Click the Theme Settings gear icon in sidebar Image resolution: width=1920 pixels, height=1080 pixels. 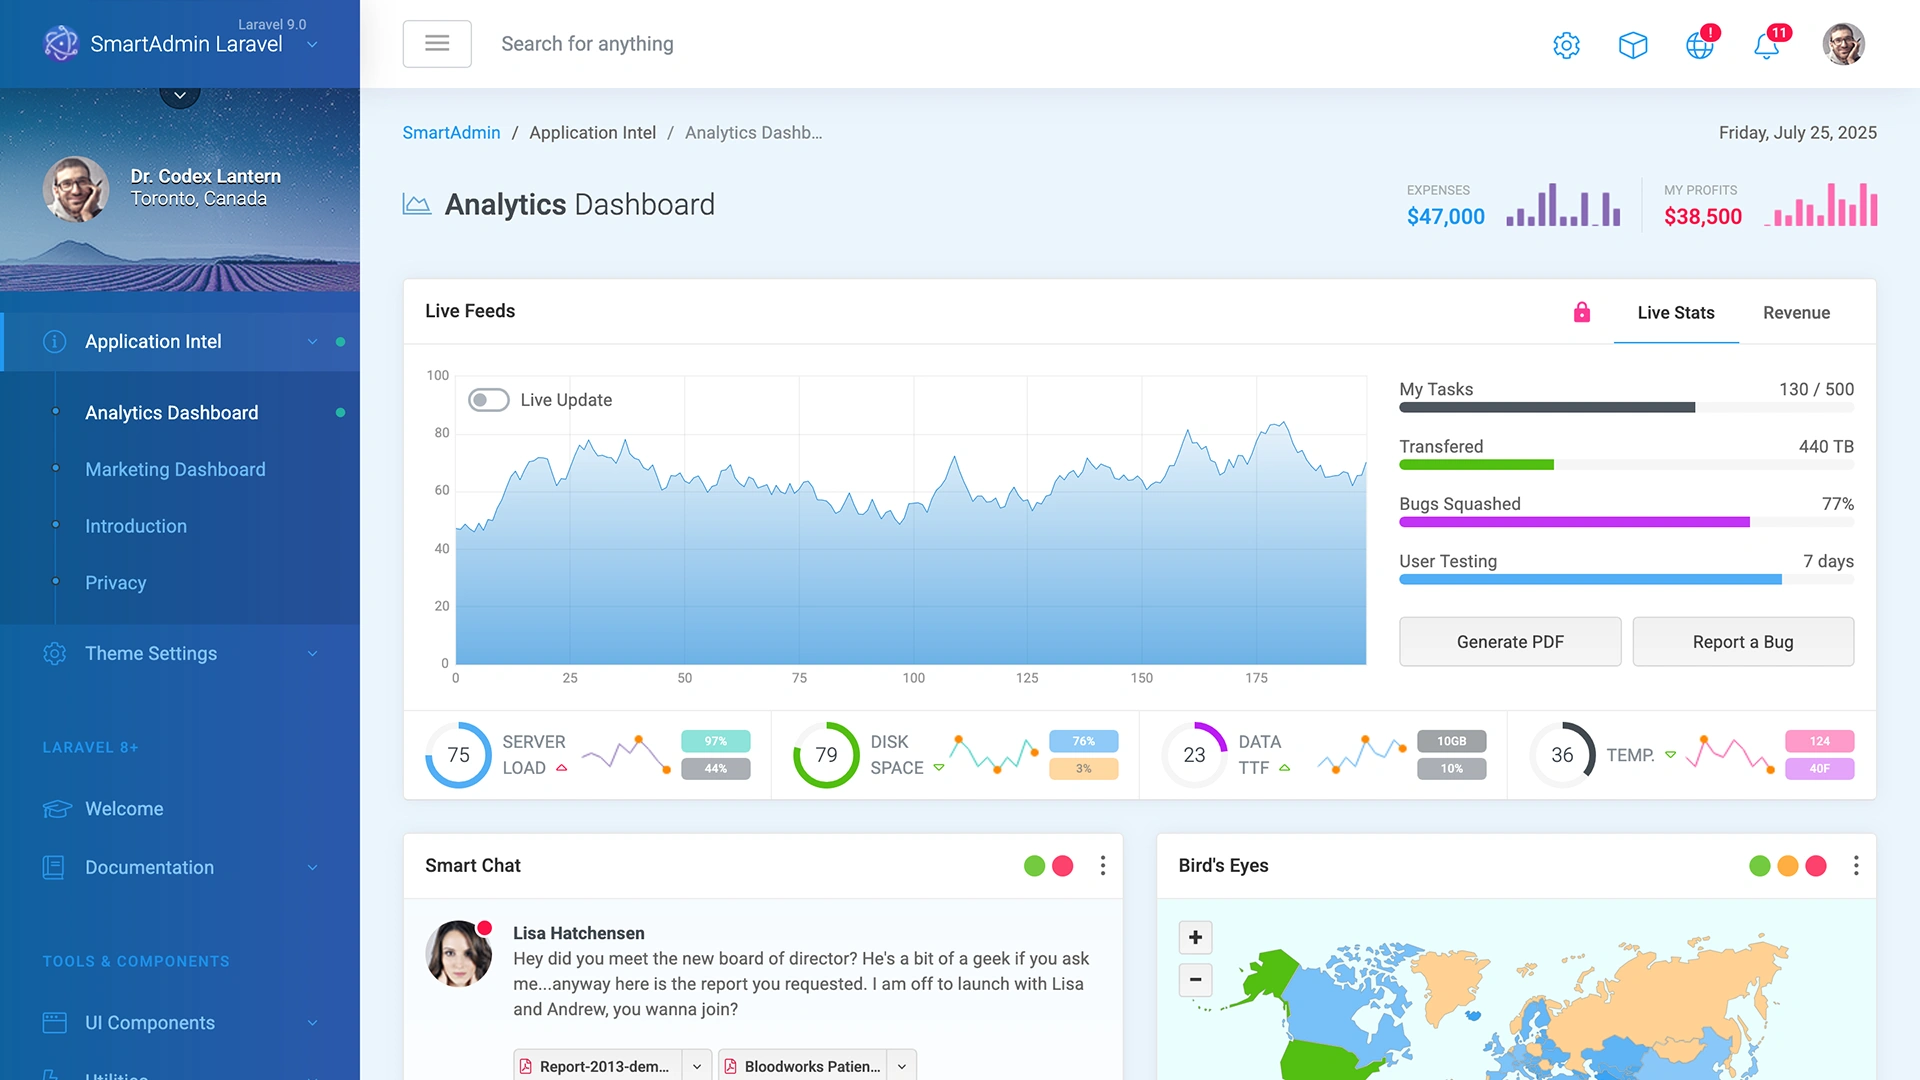tap(54, 653)
